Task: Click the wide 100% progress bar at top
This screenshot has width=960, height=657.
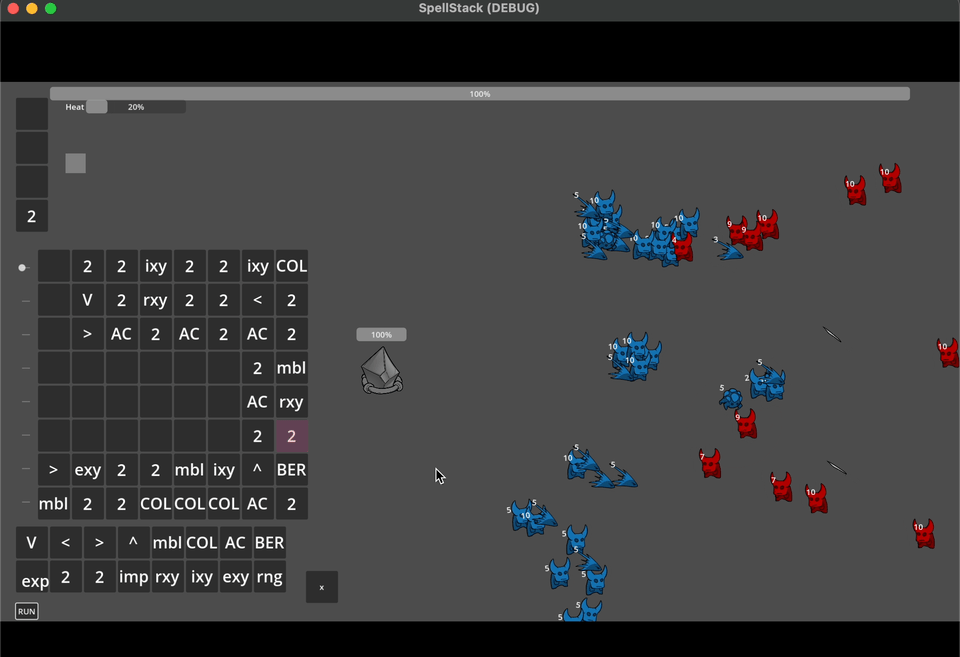Action: (479, 94)
